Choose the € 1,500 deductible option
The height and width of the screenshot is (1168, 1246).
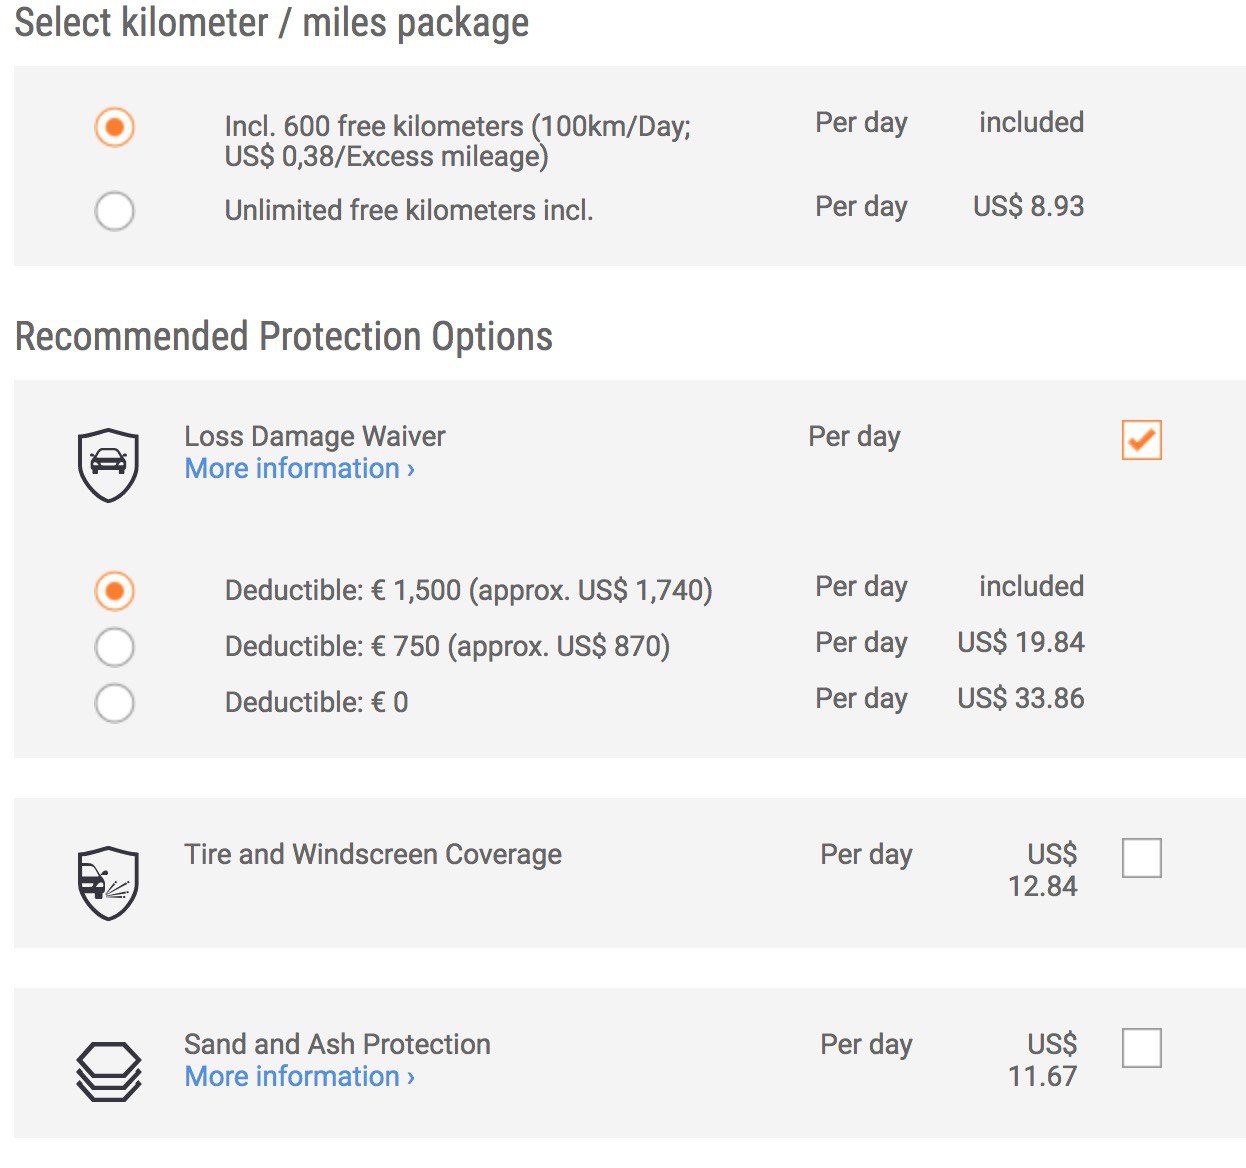click(x=114, y=591)
